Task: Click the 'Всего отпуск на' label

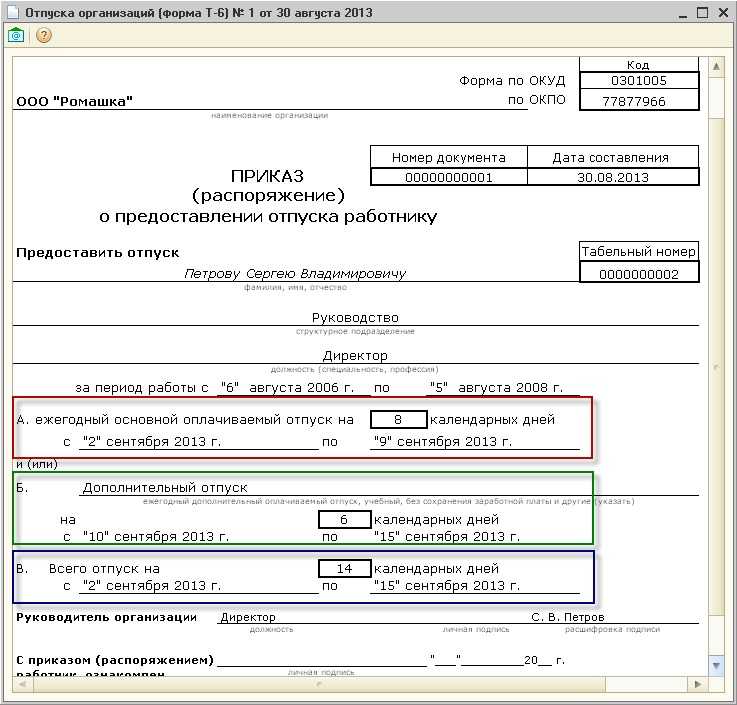Action: click(x=104, y=569)
